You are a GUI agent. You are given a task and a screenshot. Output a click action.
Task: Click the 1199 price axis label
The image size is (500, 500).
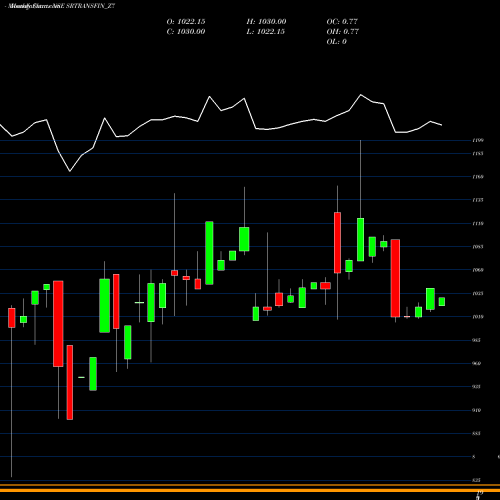pyautogui.click(x=478, y=140)
